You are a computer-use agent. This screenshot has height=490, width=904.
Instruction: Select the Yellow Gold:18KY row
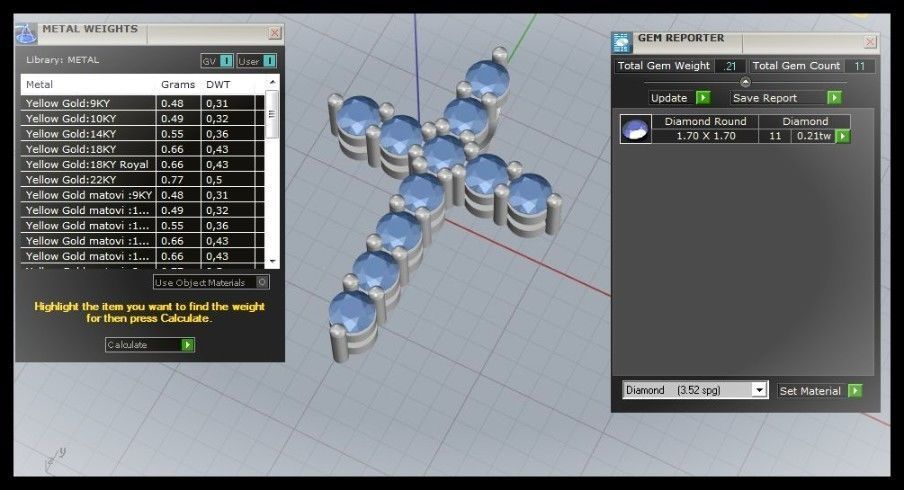pyautogui.click(x=142, y=149)
